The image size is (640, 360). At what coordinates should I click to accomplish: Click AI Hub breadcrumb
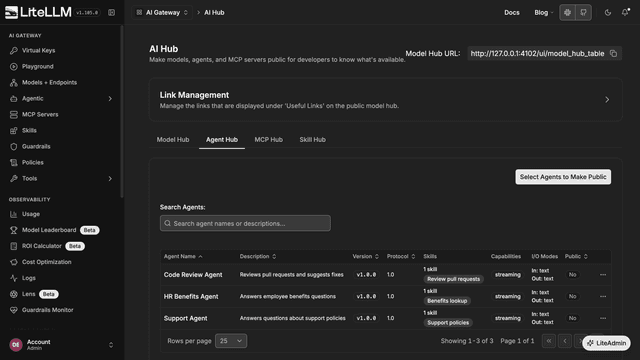coord(214,13)
